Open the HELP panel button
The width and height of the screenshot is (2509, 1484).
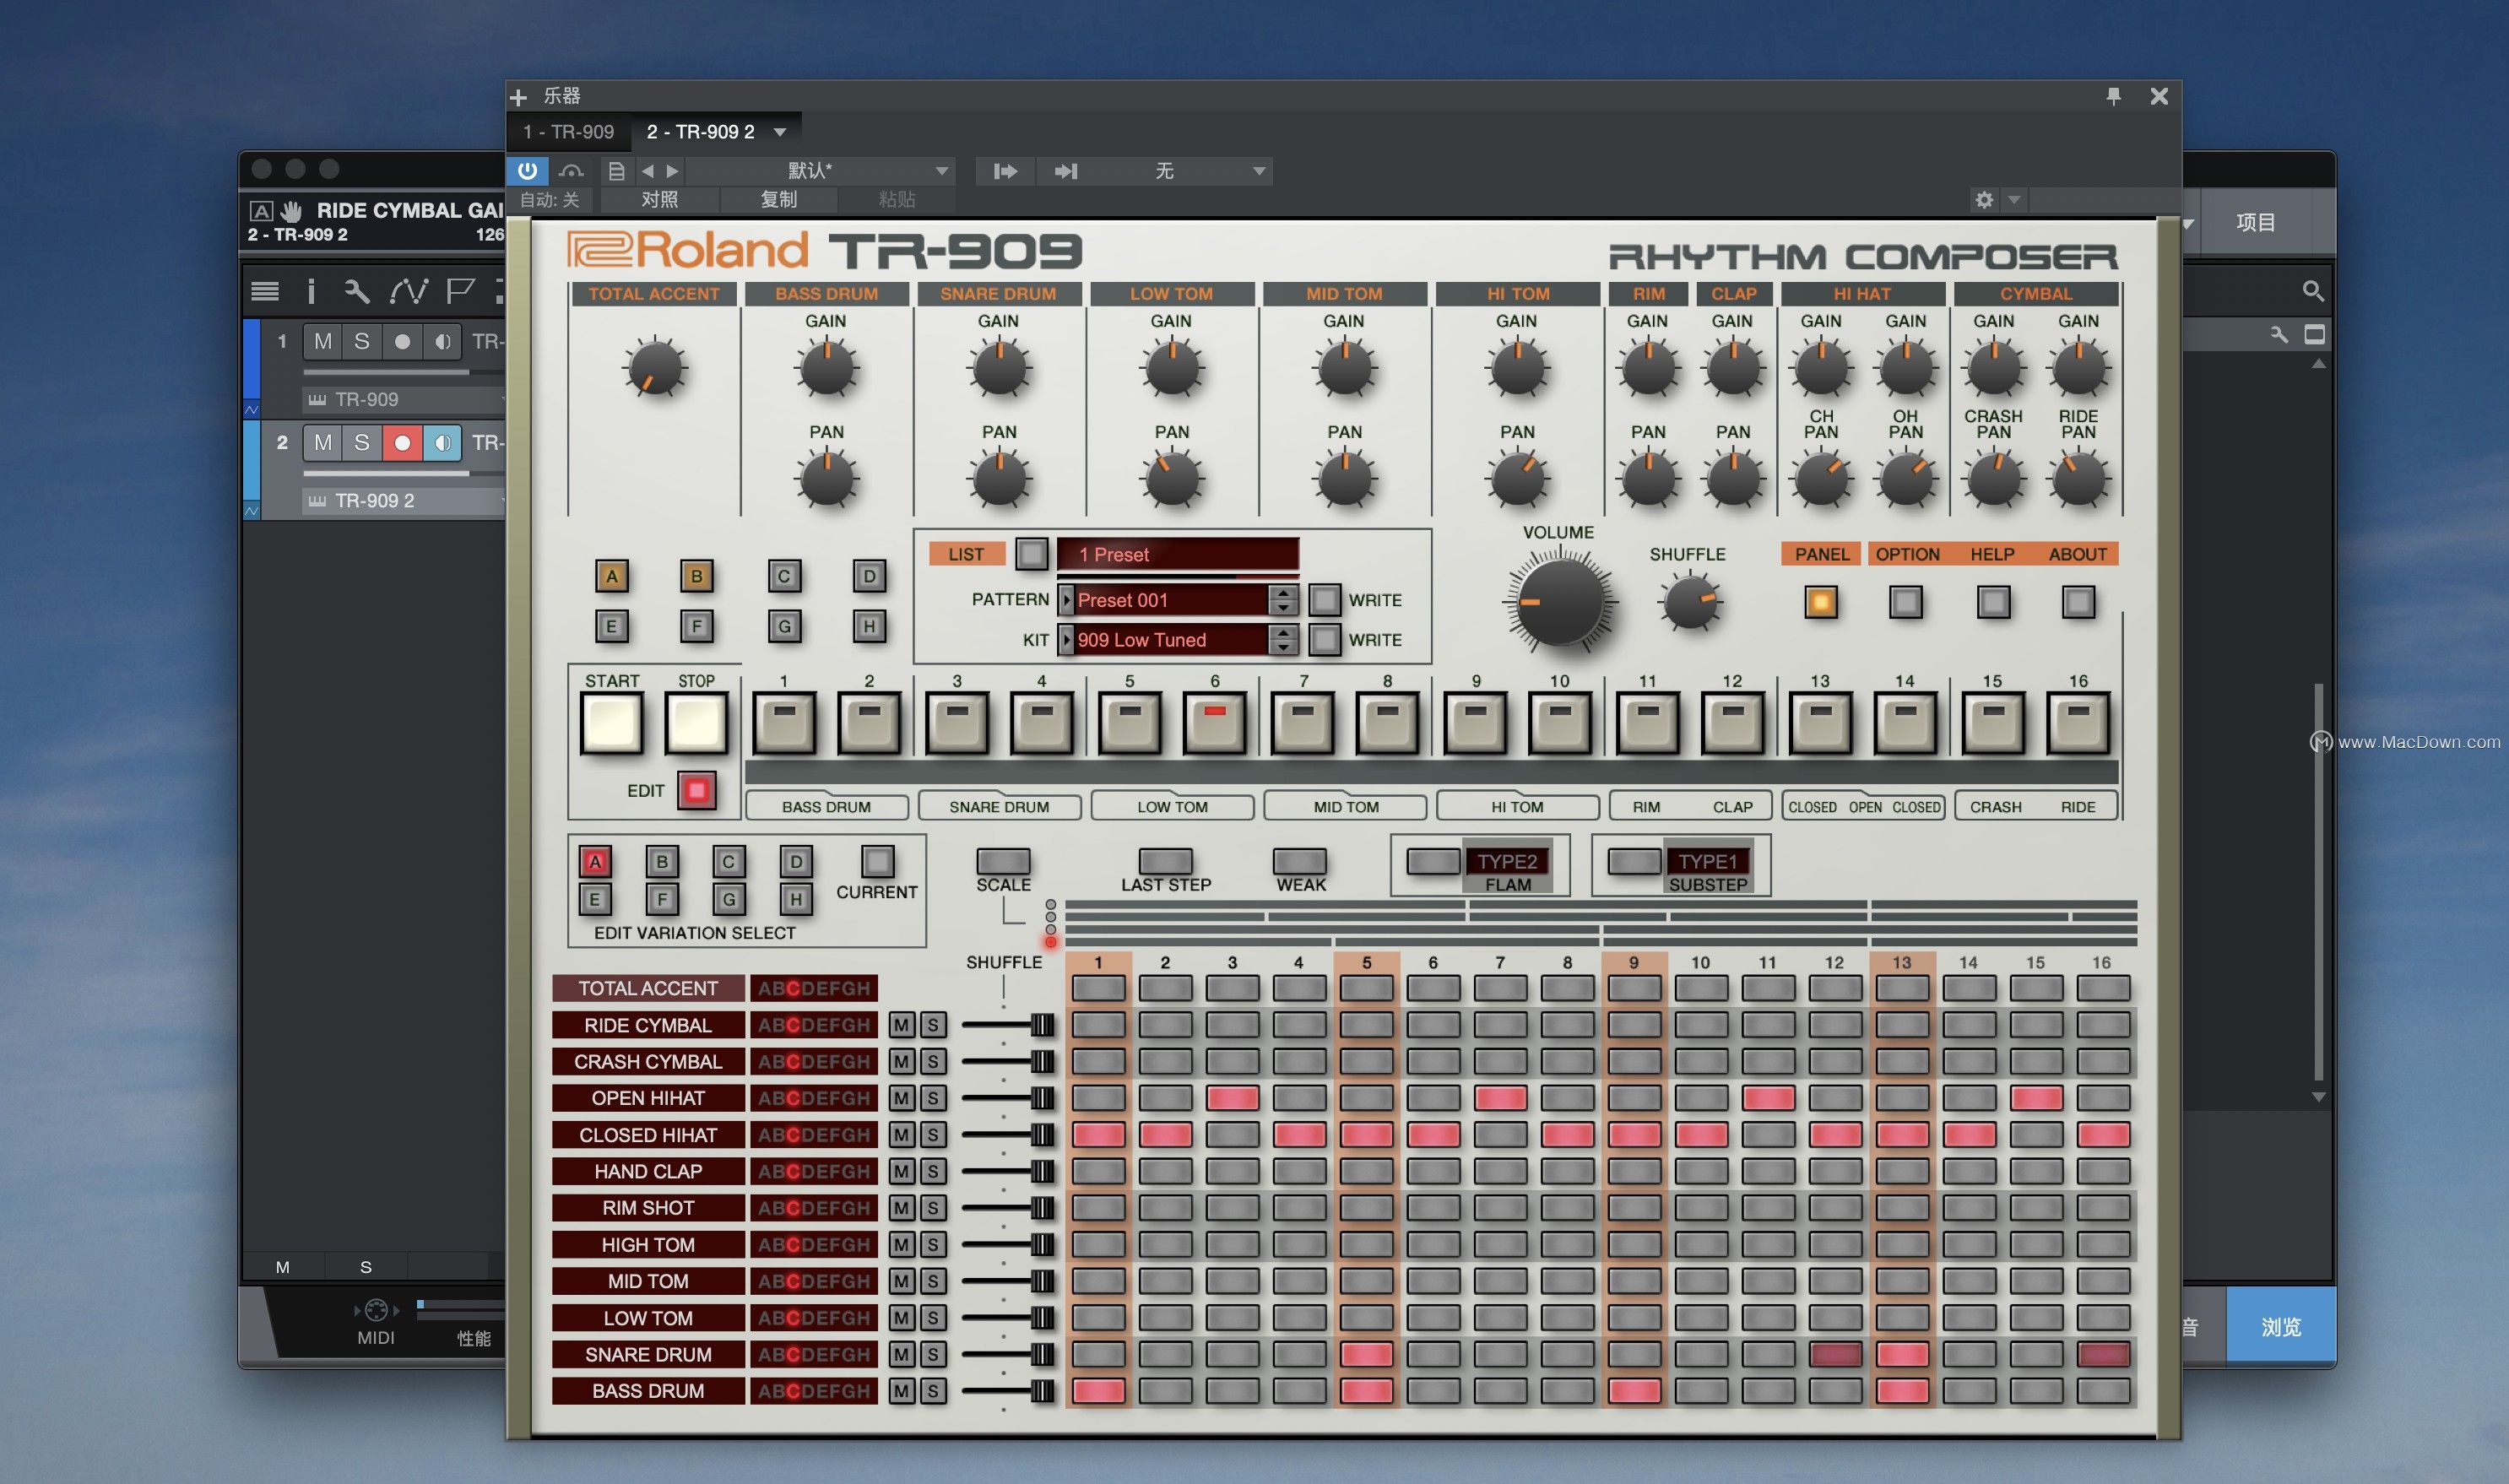click(1993, 602)
